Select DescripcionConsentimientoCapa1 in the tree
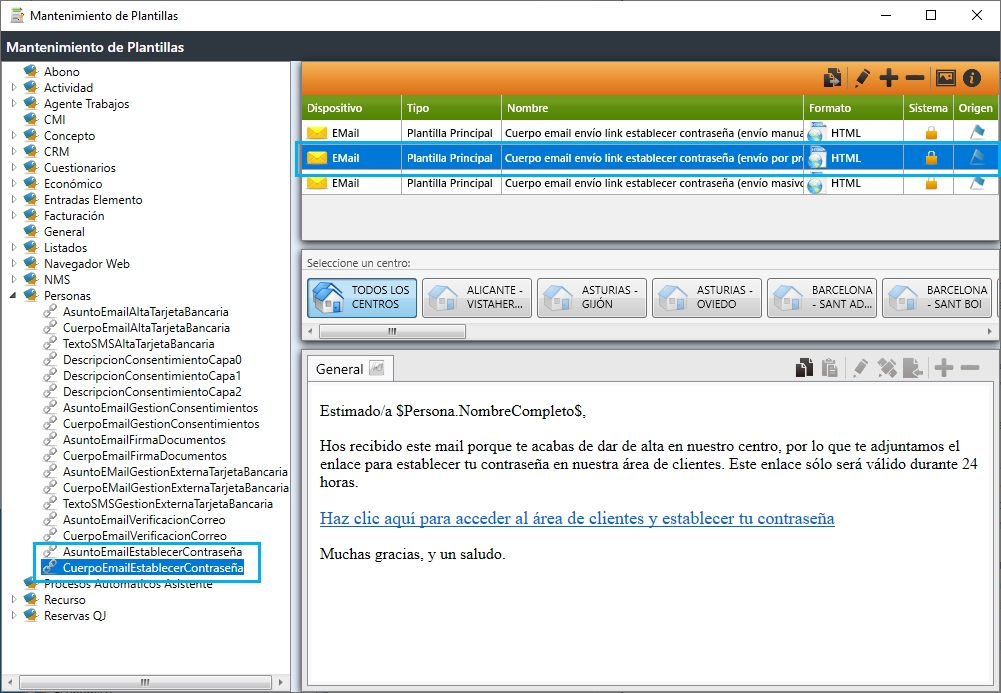The image size is (1001, 693). pos(152,375)
